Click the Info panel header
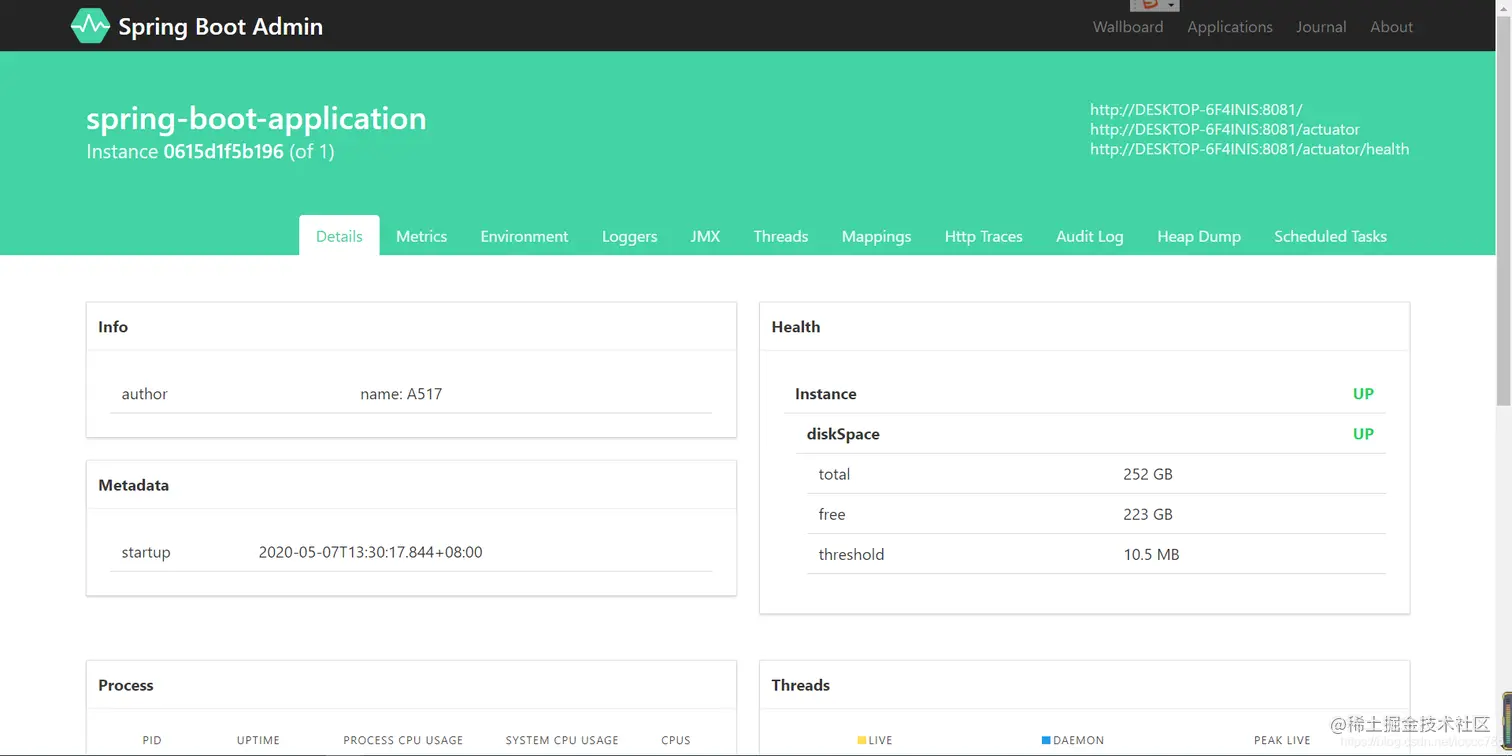1512x756 pixels. tap(411, 327)
